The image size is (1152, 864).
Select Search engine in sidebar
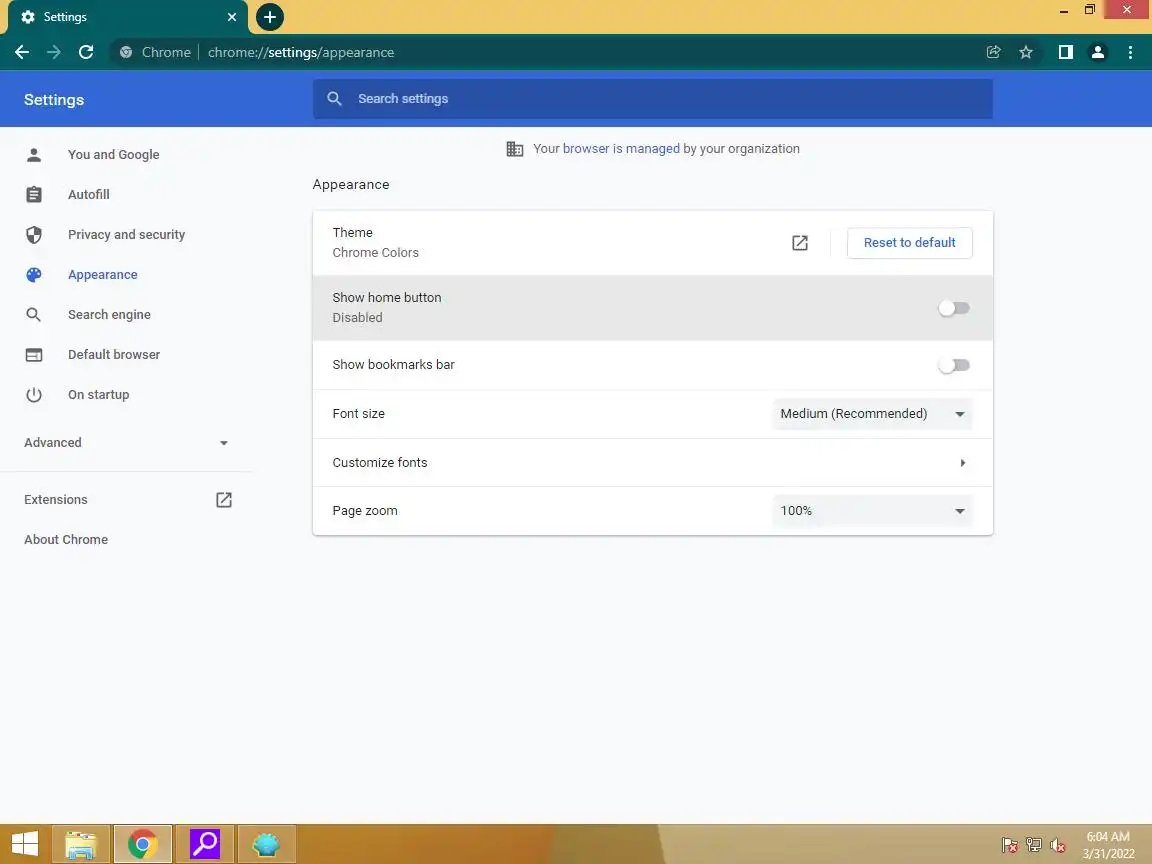point(109,314)
